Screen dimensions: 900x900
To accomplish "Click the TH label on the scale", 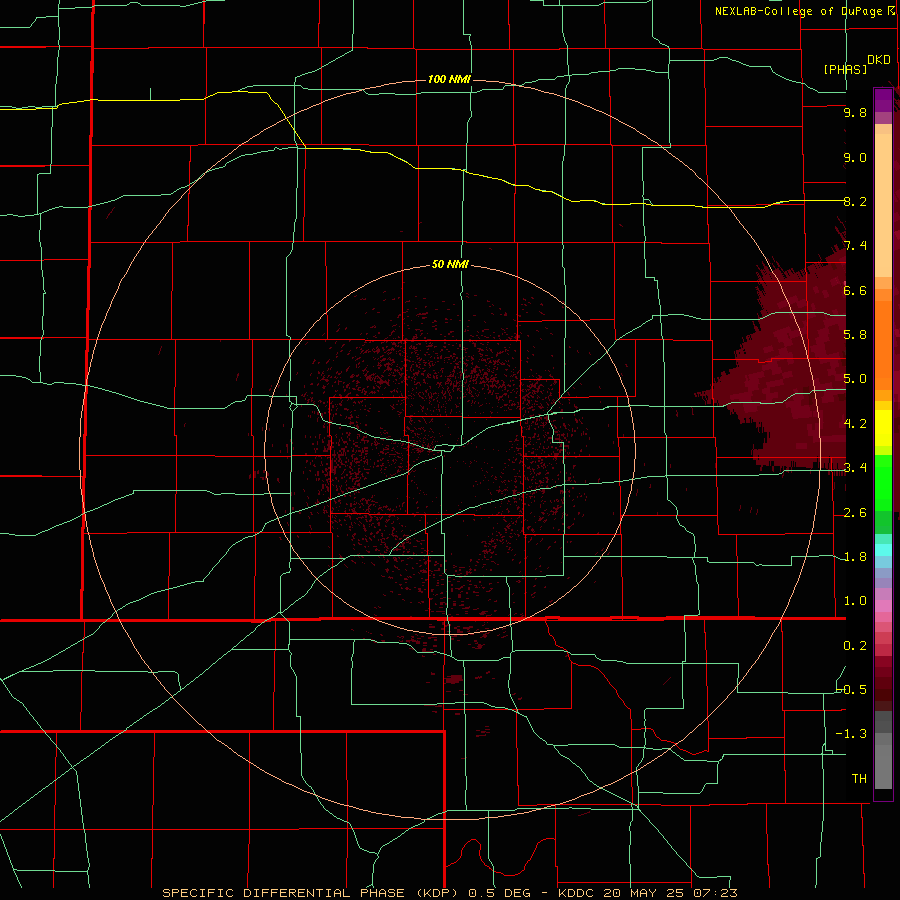I will pyautogui.click(x=859, y=779).
